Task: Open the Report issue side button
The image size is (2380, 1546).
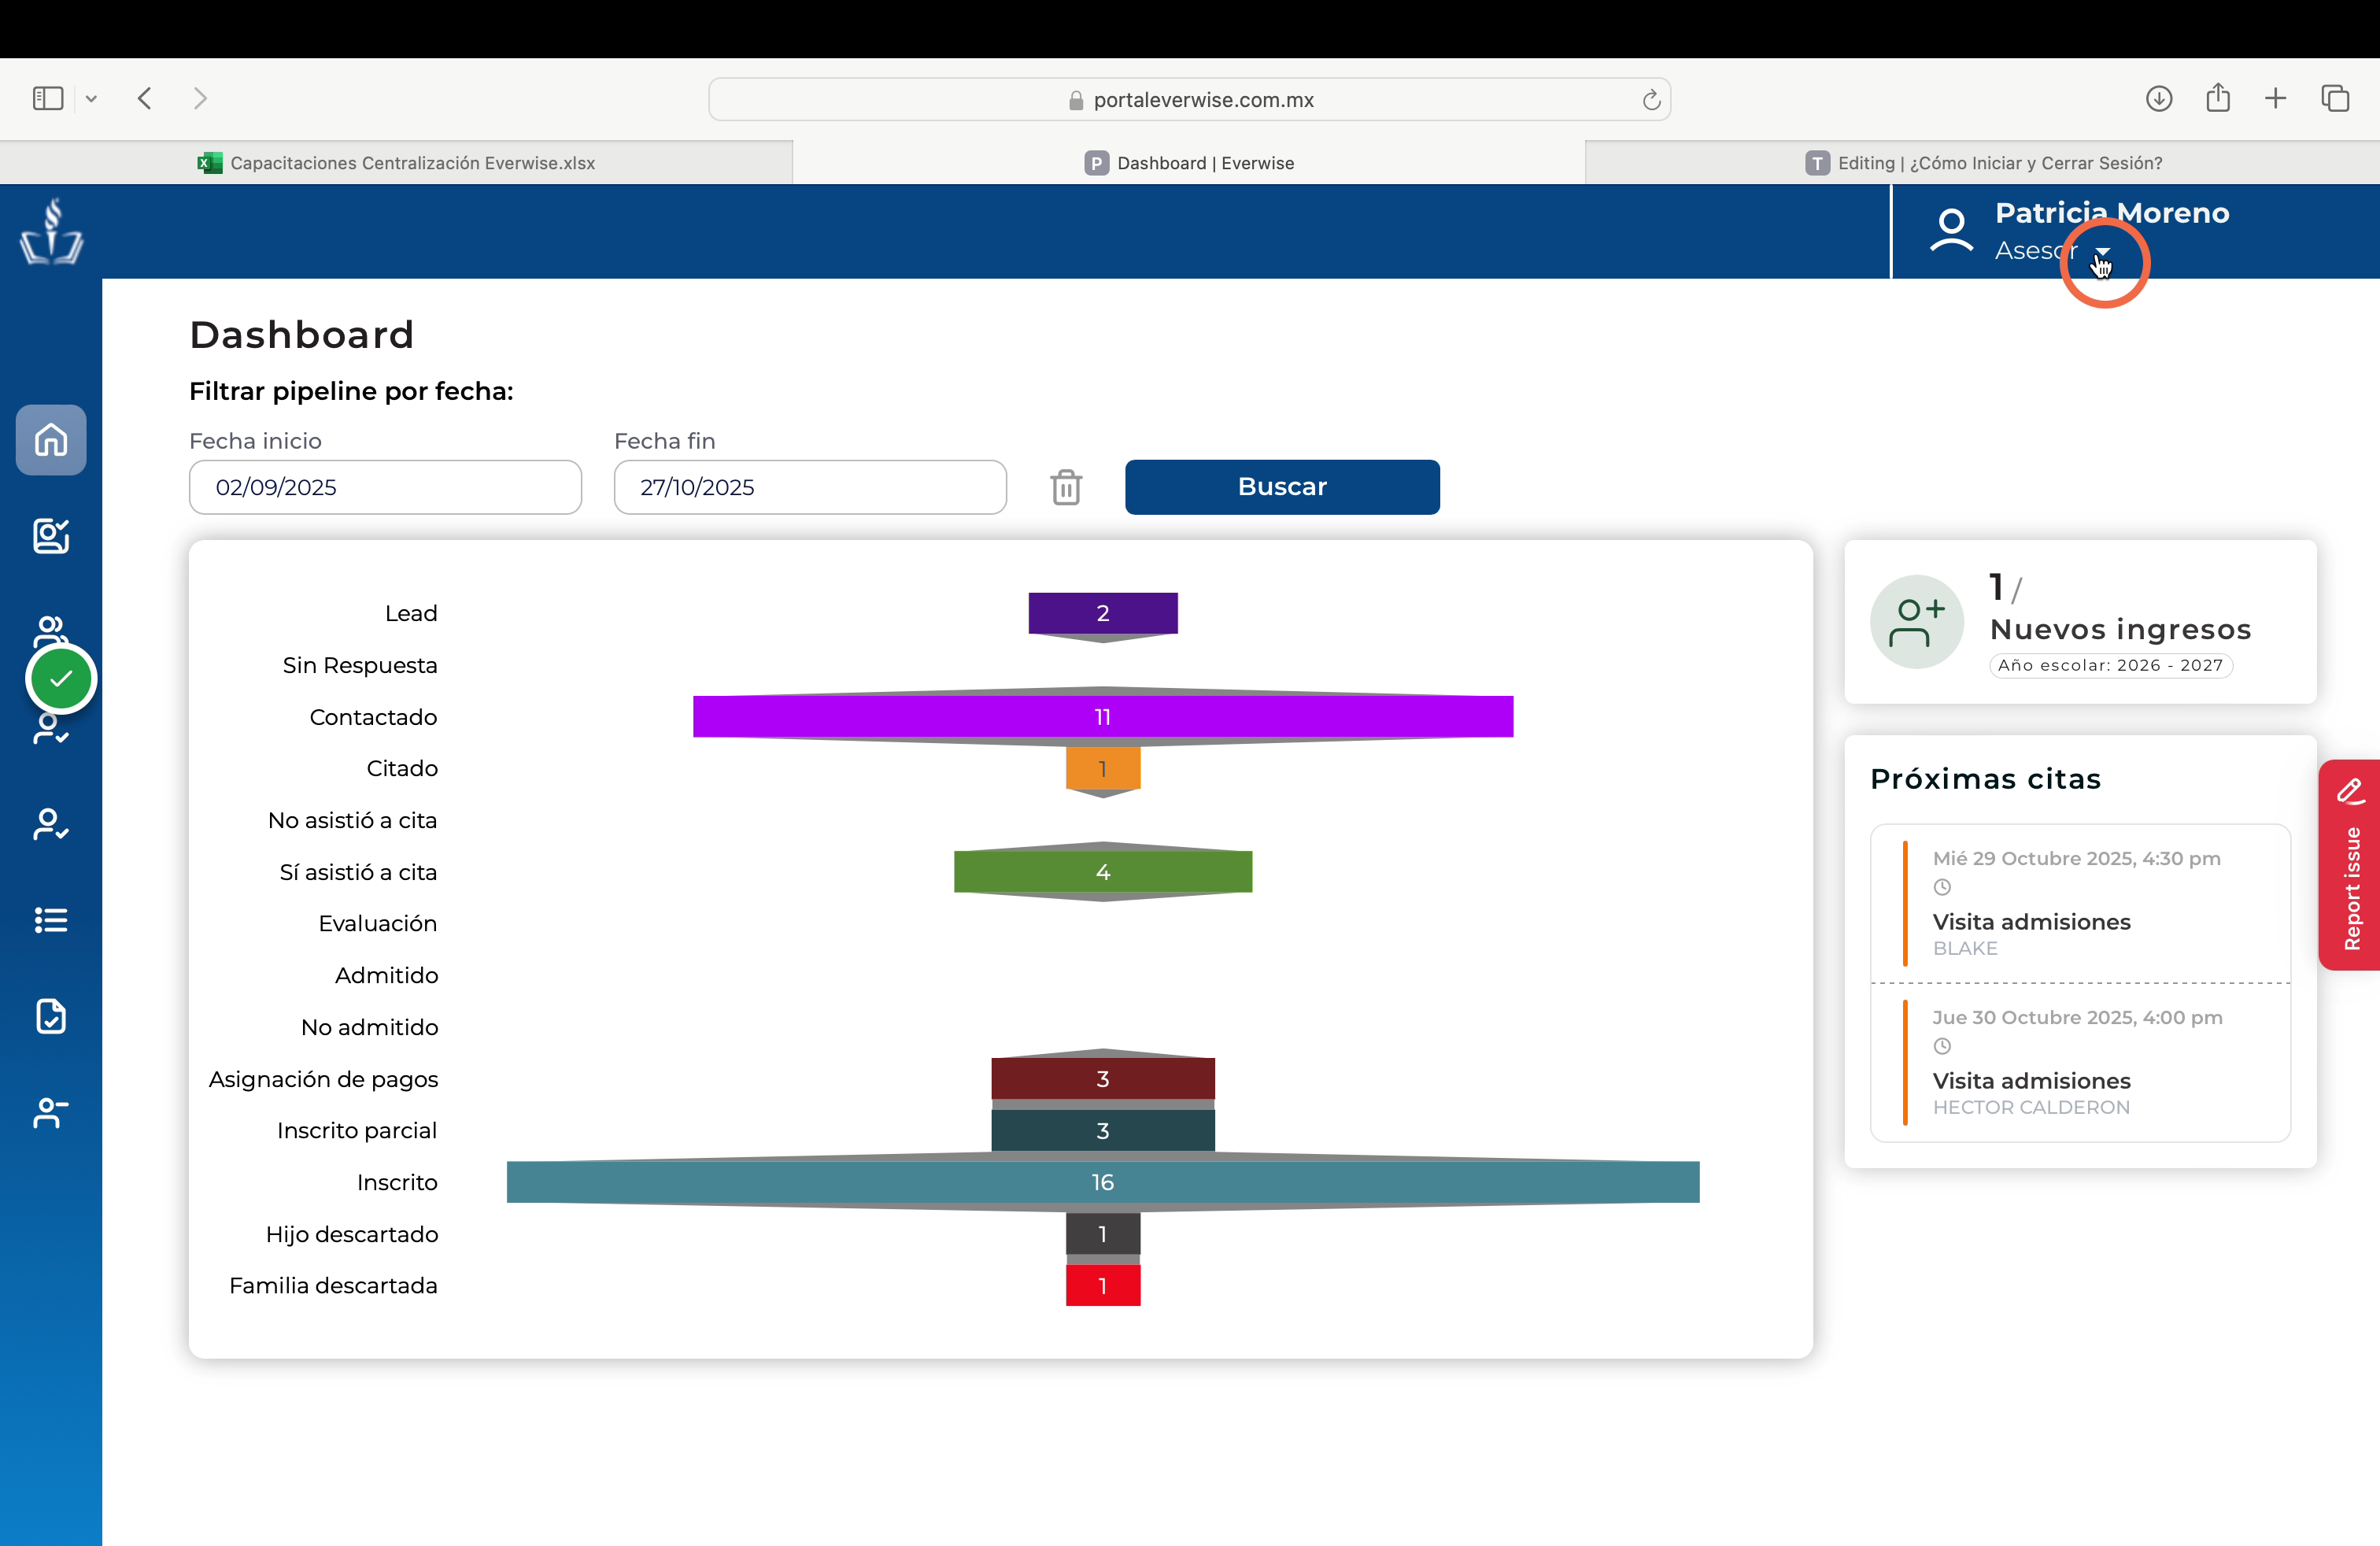Action: coord(2350,865)
